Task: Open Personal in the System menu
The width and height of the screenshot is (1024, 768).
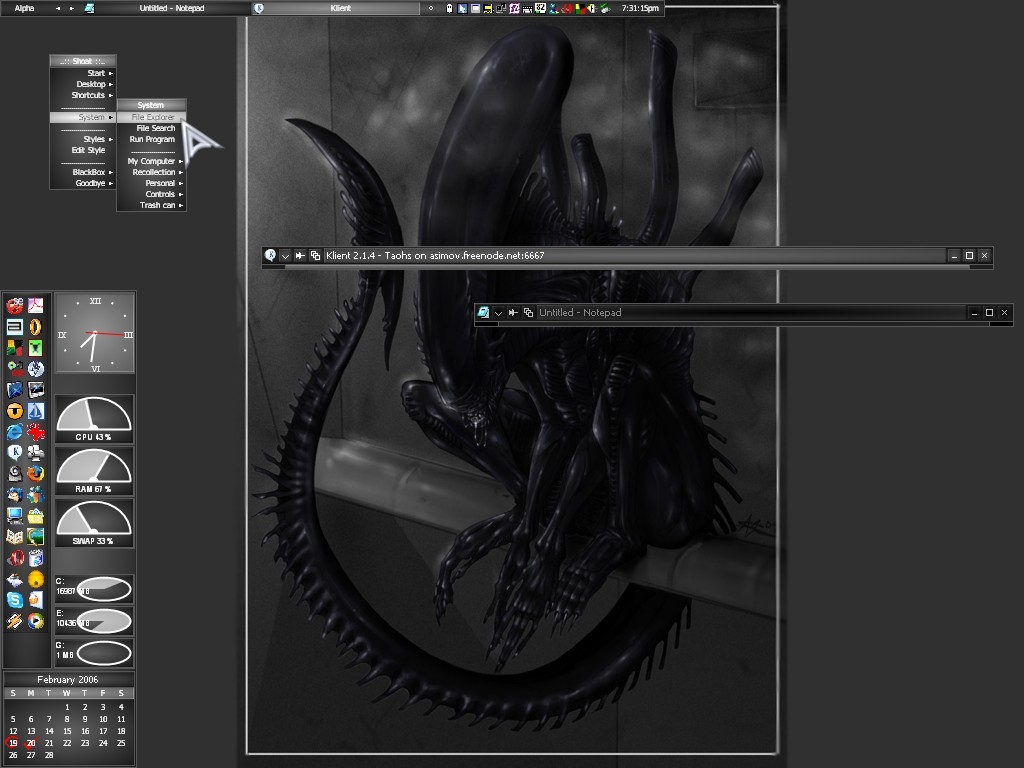Action: 152,184
